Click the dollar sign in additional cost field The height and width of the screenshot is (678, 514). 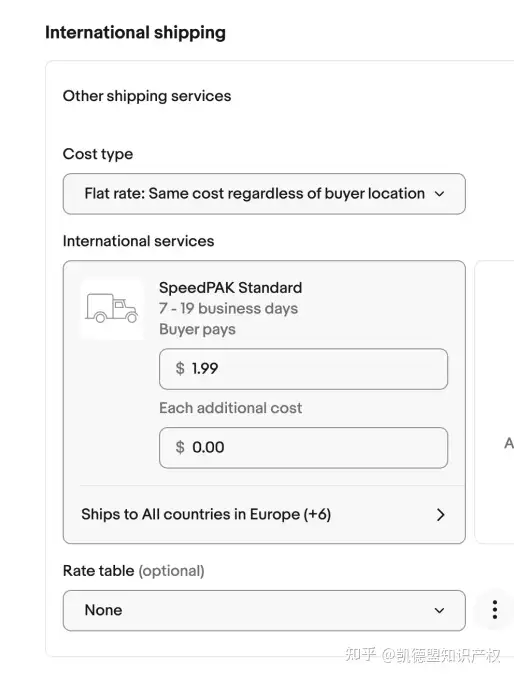[180, 447]
